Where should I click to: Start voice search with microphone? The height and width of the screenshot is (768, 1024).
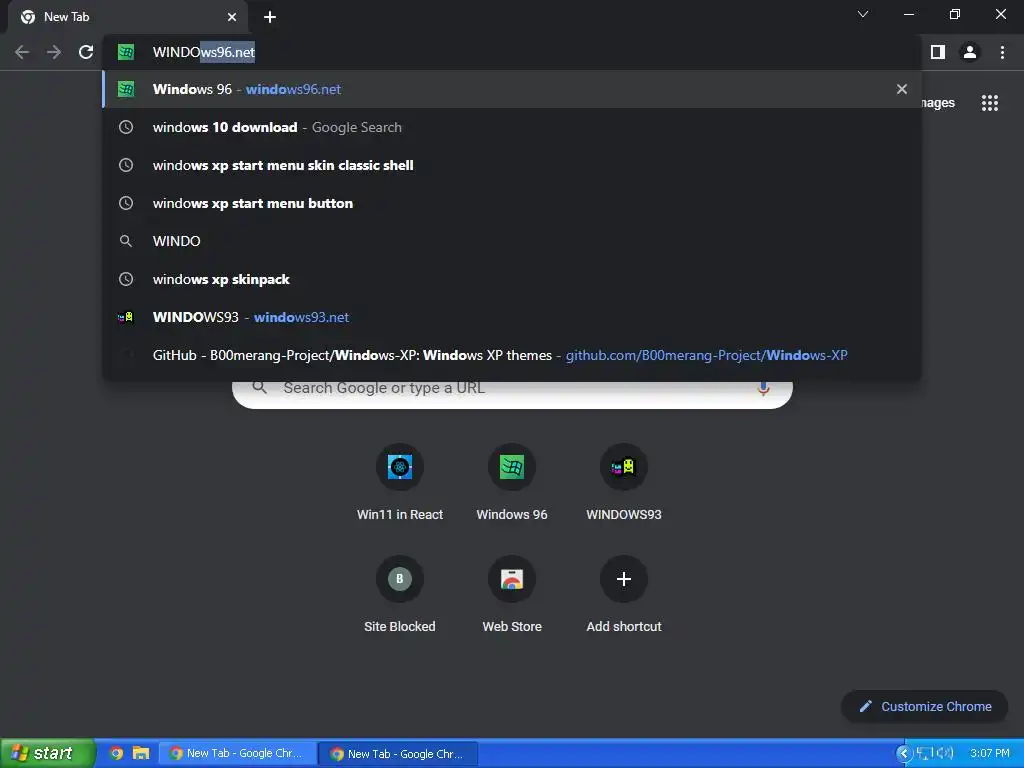[x=763, y=389]
